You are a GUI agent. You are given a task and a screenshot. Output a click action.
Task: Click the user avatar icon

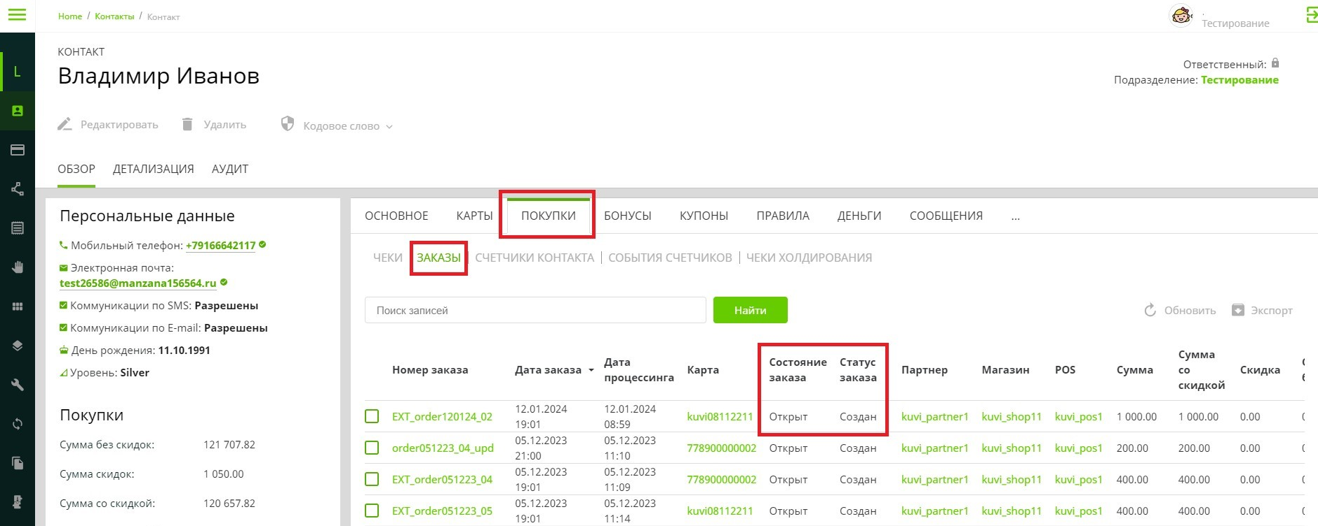(x=1181, y=15)
